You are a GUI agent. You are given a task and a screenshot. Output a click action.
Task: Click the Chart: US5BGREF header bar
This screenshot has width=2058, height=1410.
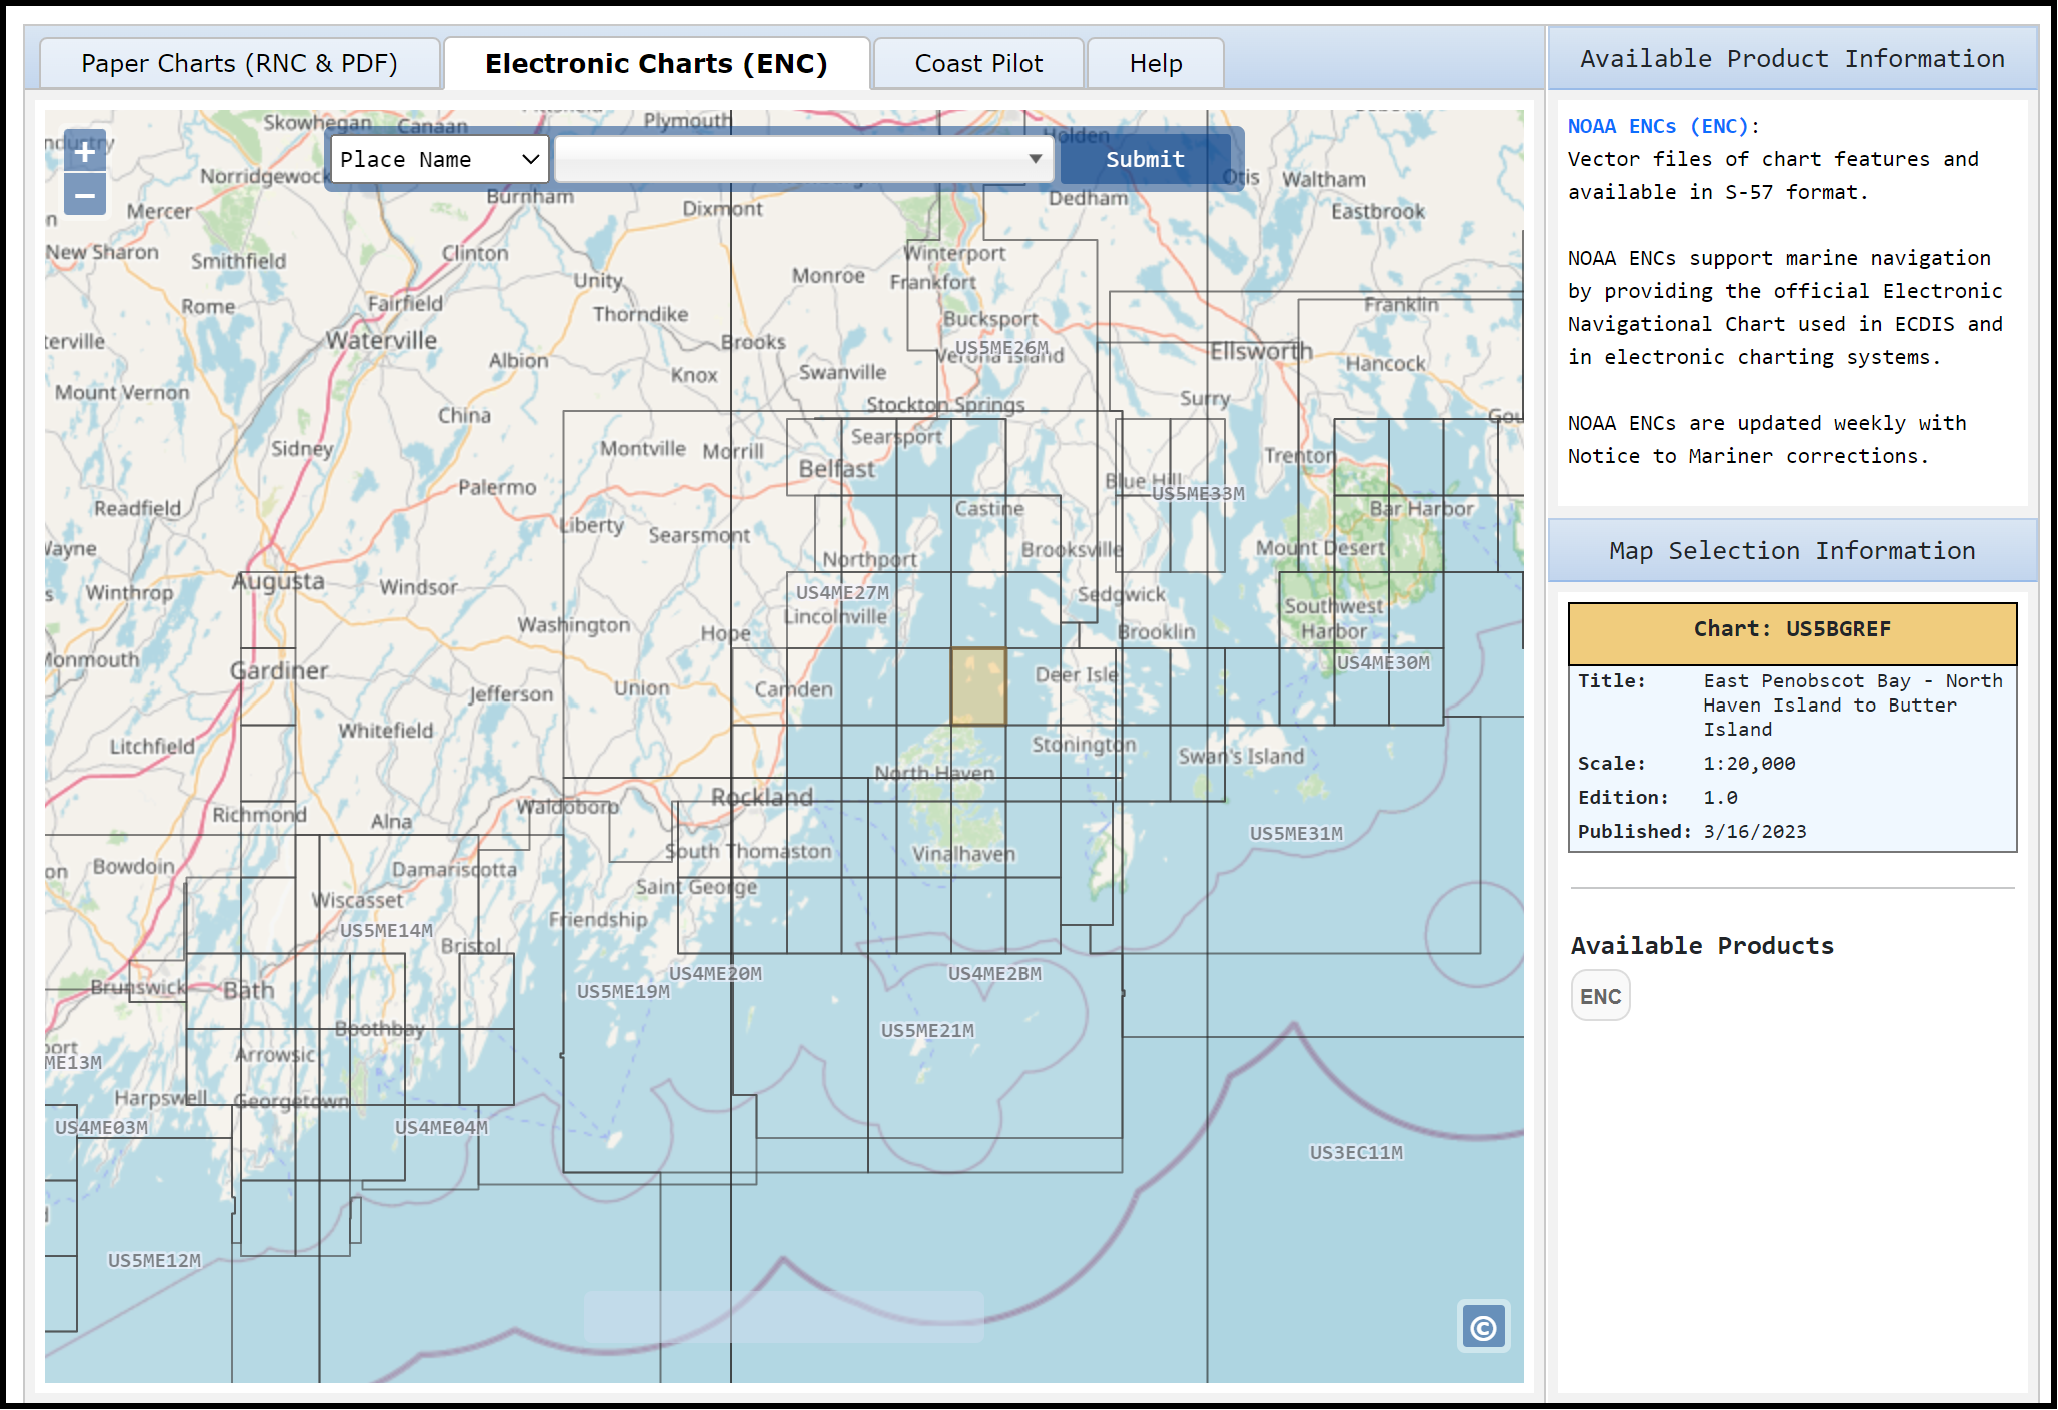click(1792, 629)
